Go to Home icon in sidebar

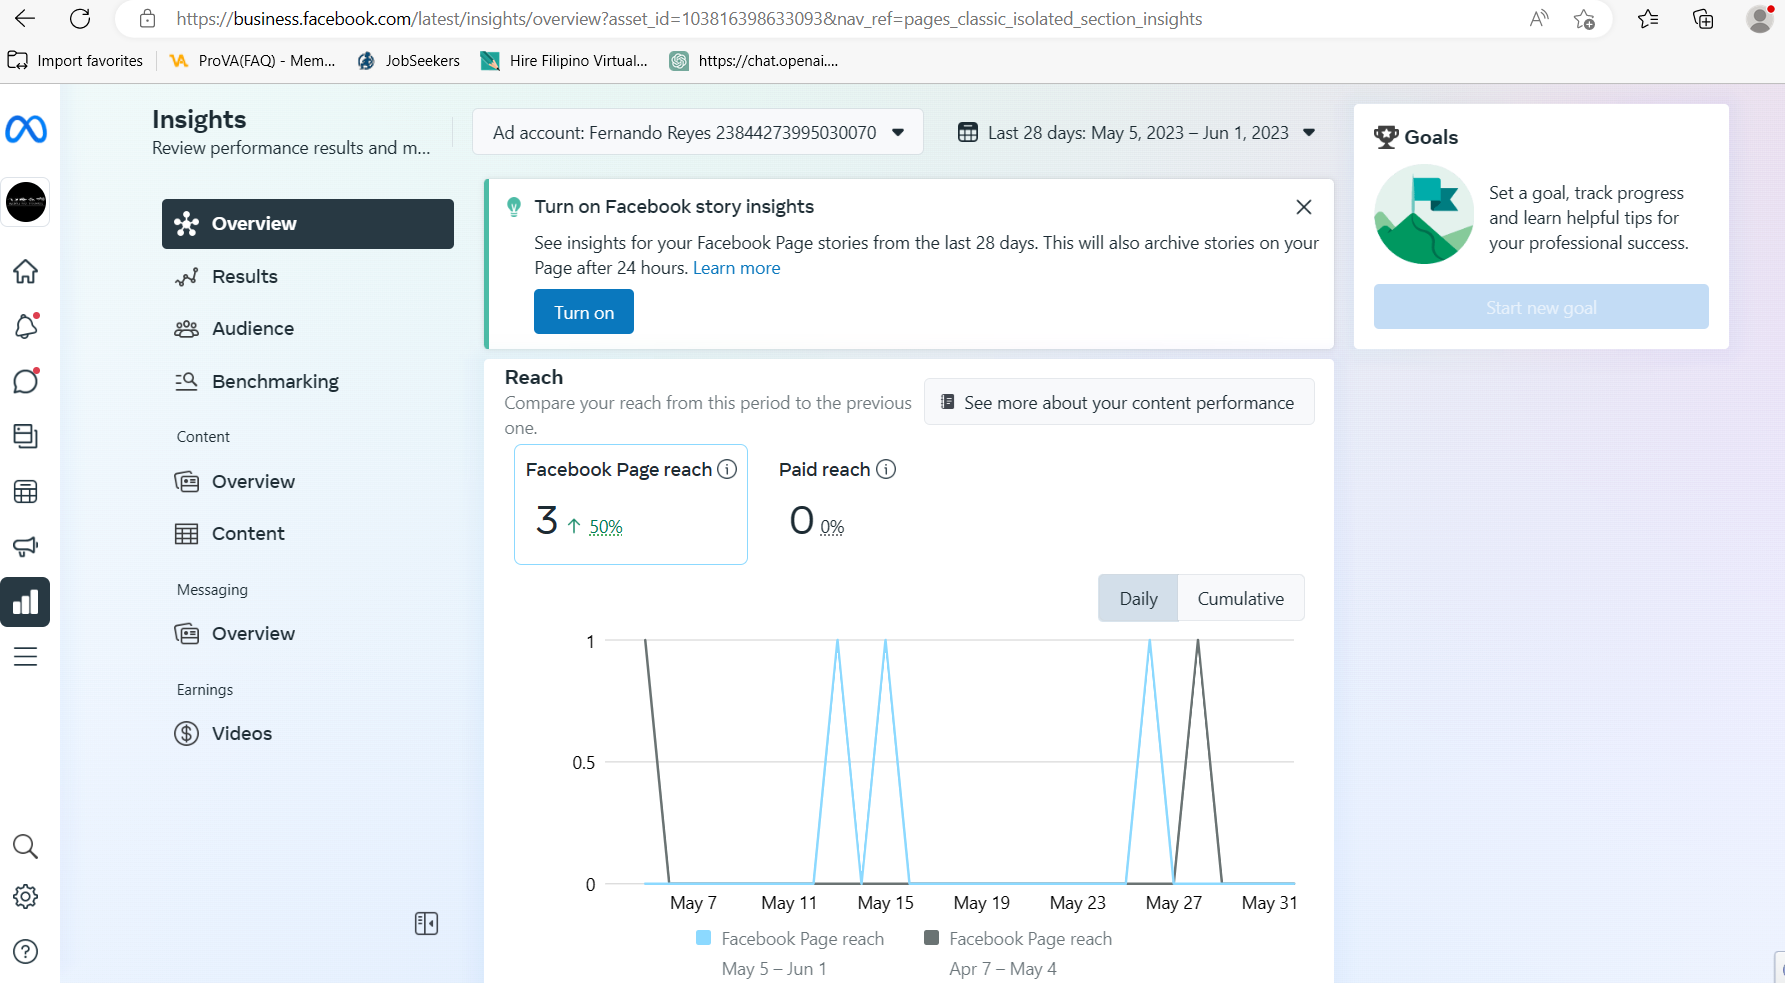(x=26, y=271)
